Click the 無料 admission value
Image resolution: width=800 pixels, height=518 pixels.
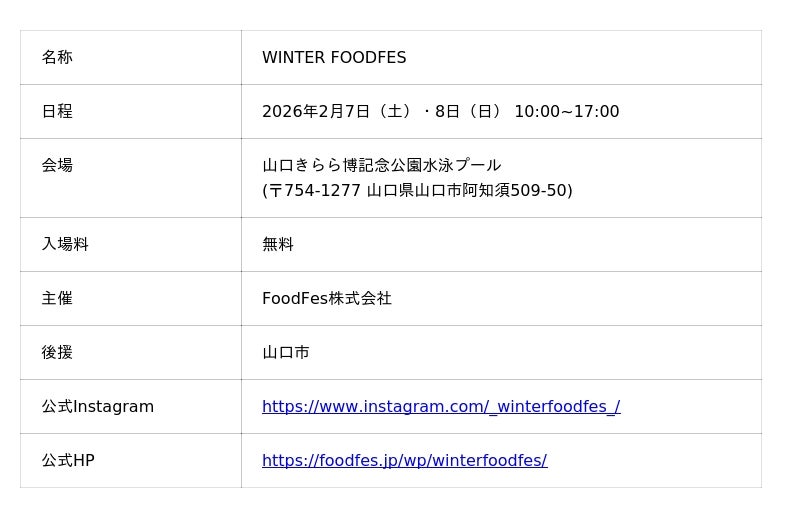278,244
